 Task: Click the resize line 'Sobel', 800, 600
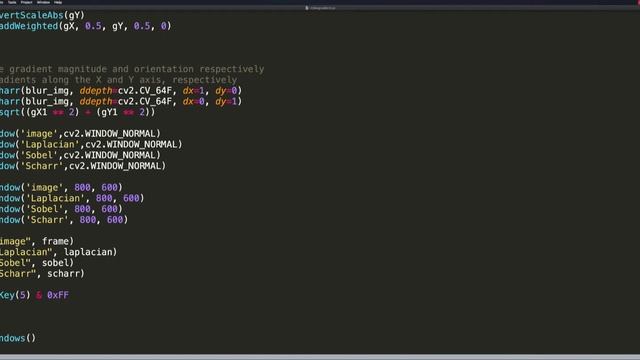pos(61,209)
